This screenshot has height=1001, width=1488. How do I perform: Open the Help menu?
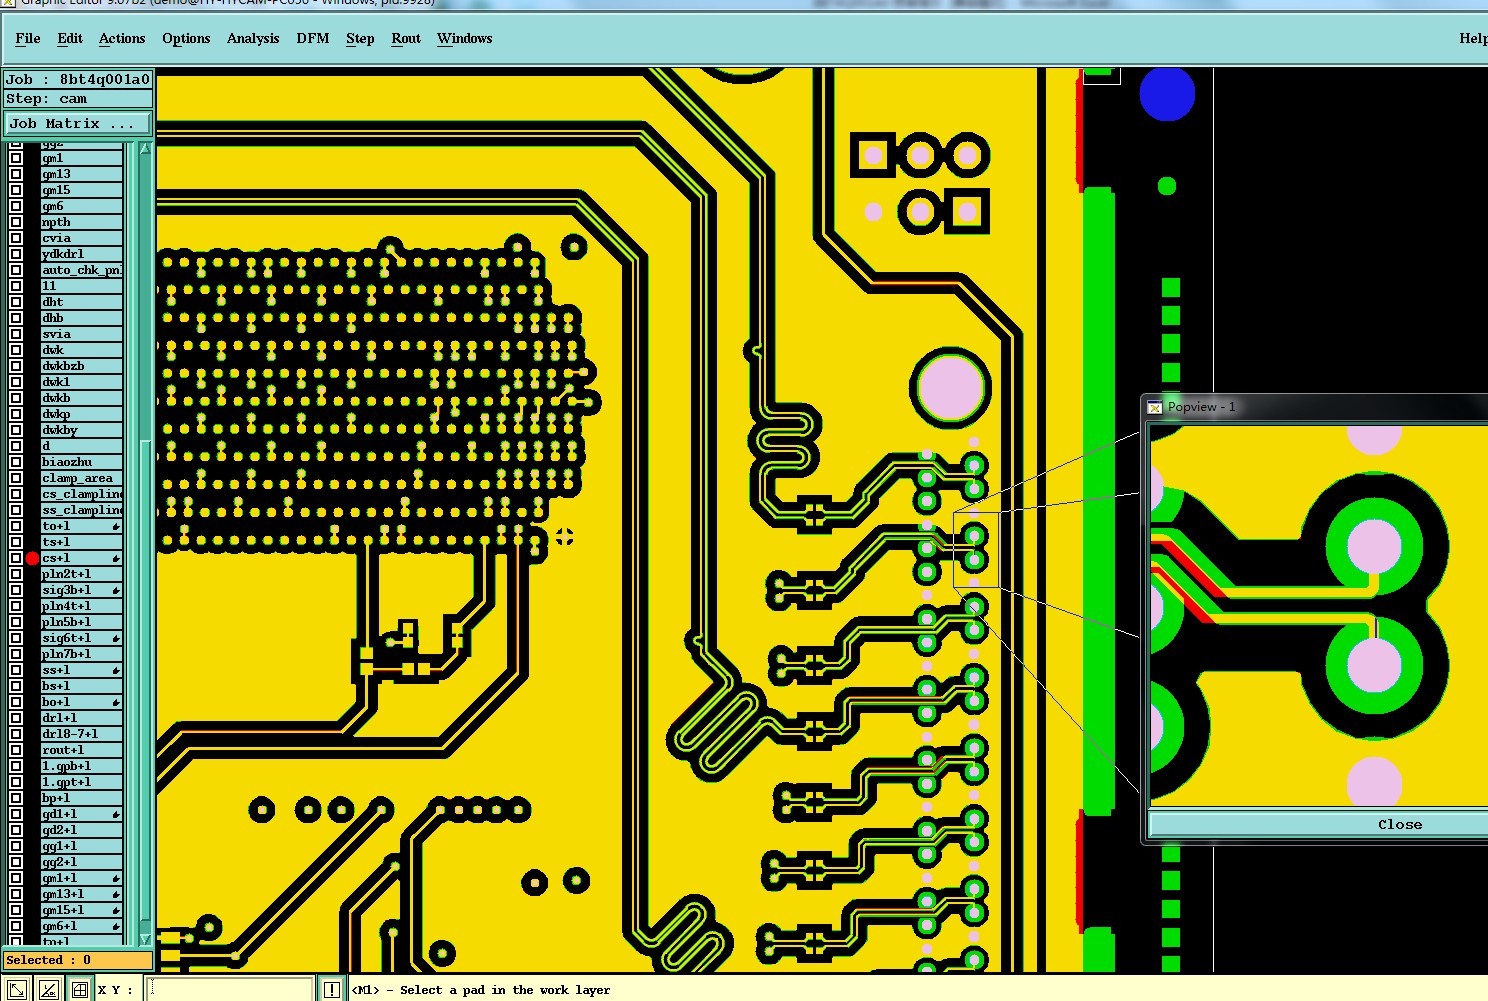pos(1472,38)
